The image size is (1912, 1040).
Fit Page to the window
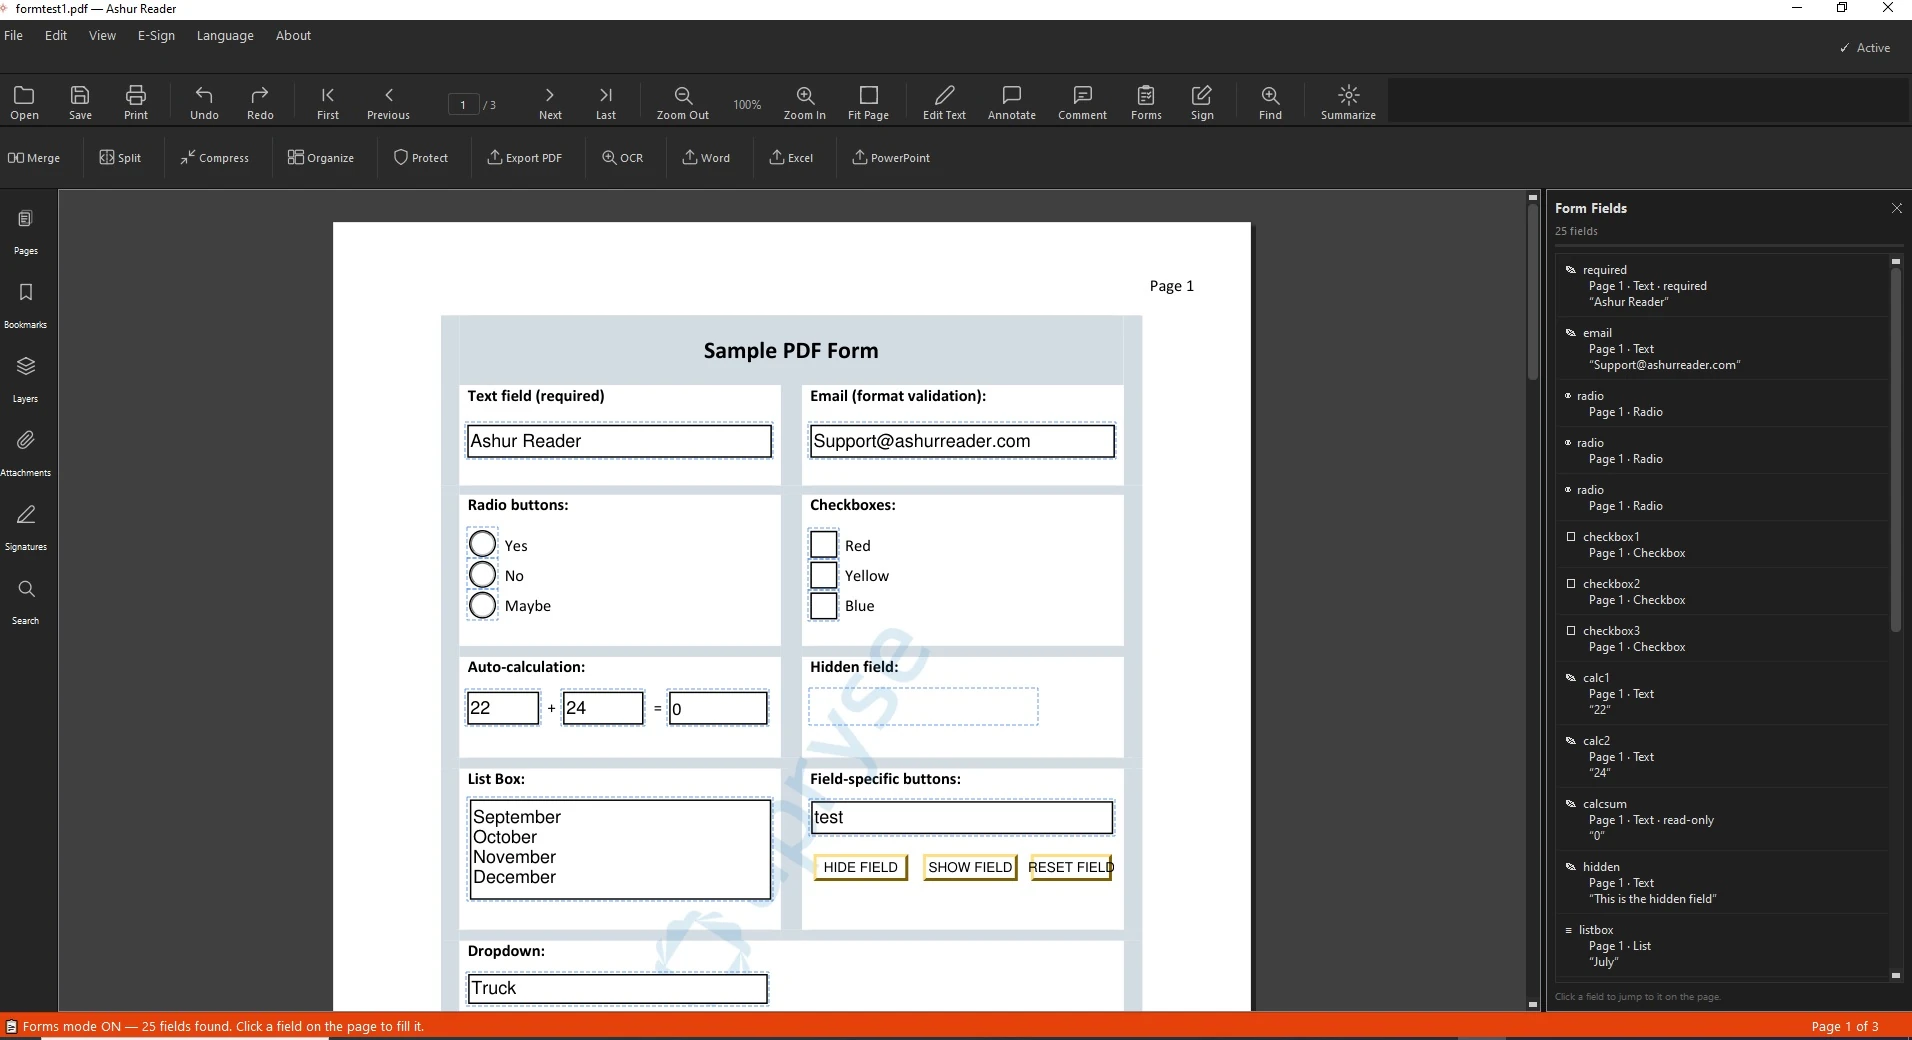click(x=868, y=102)
